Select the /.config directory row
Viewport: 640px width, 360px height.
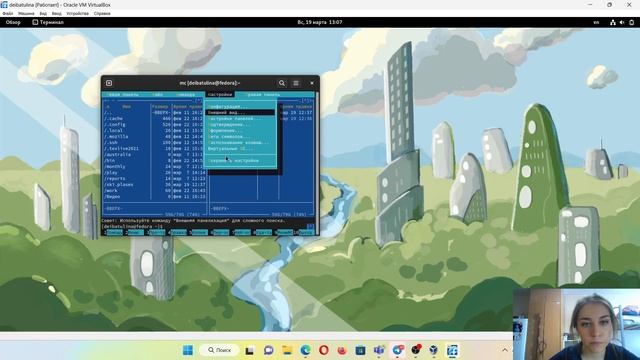point(155,125)
